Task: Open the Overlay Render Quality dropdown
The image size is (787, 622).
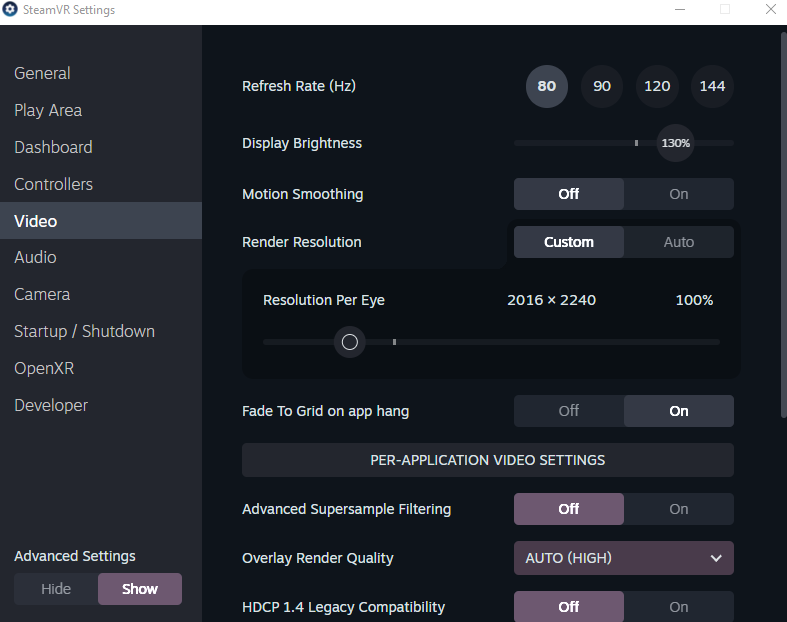Action: click(623, 558)
